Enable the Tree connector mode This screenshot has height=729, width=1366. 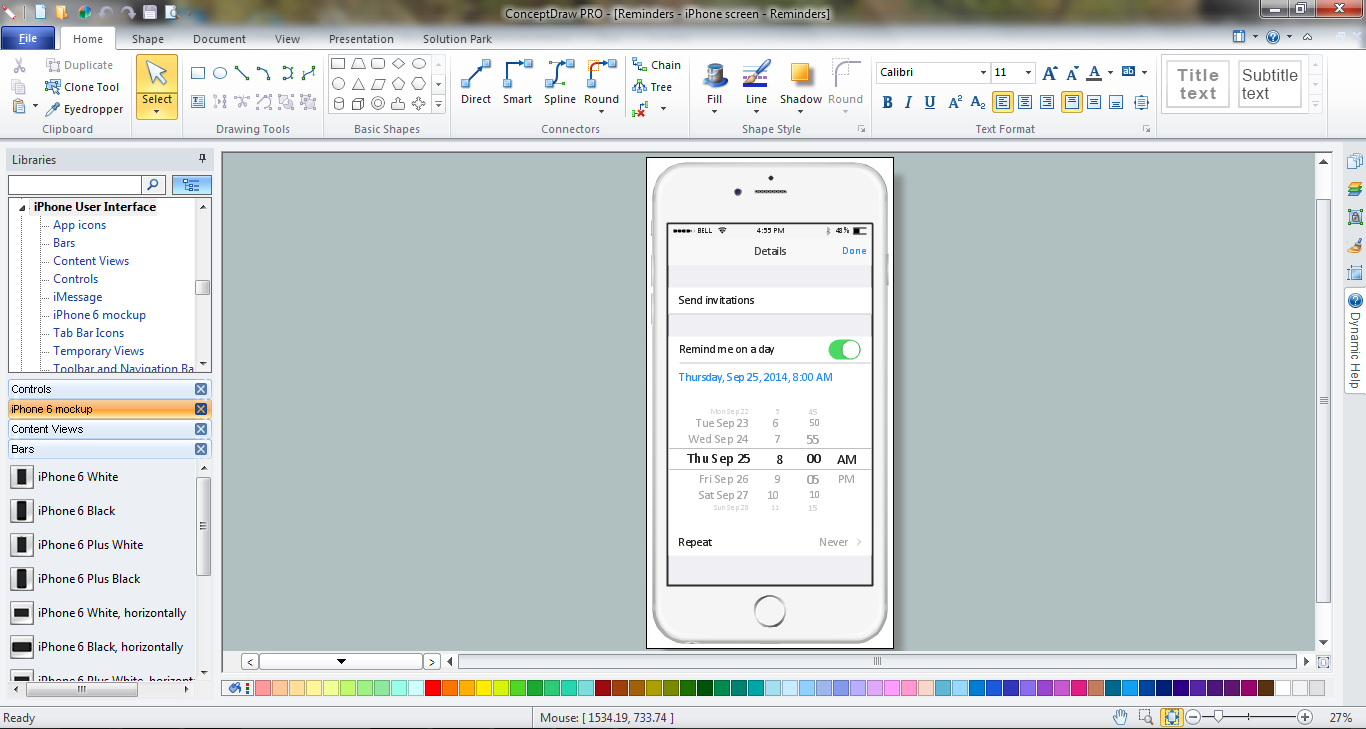(652, 87)
